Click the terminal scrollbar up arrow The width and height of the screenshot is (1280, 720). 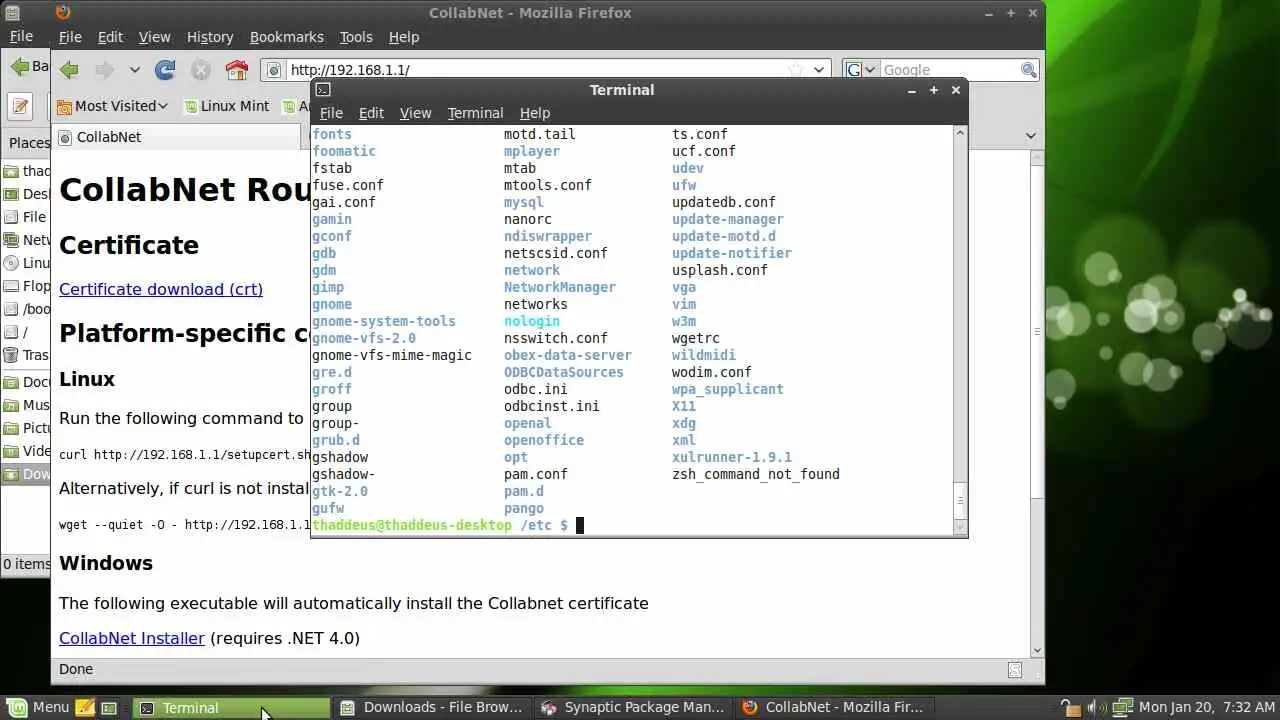(961, 133)
